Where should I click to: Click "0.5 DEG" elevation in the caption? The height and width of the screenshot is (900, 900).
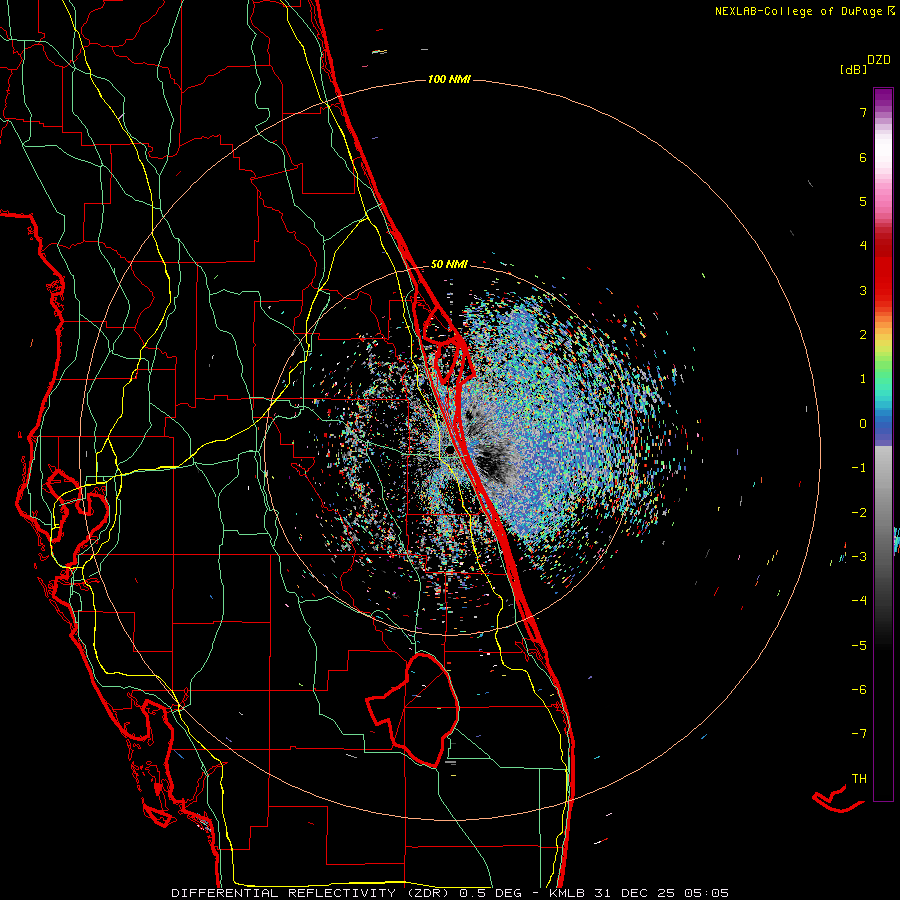click(x=491, y=893)
